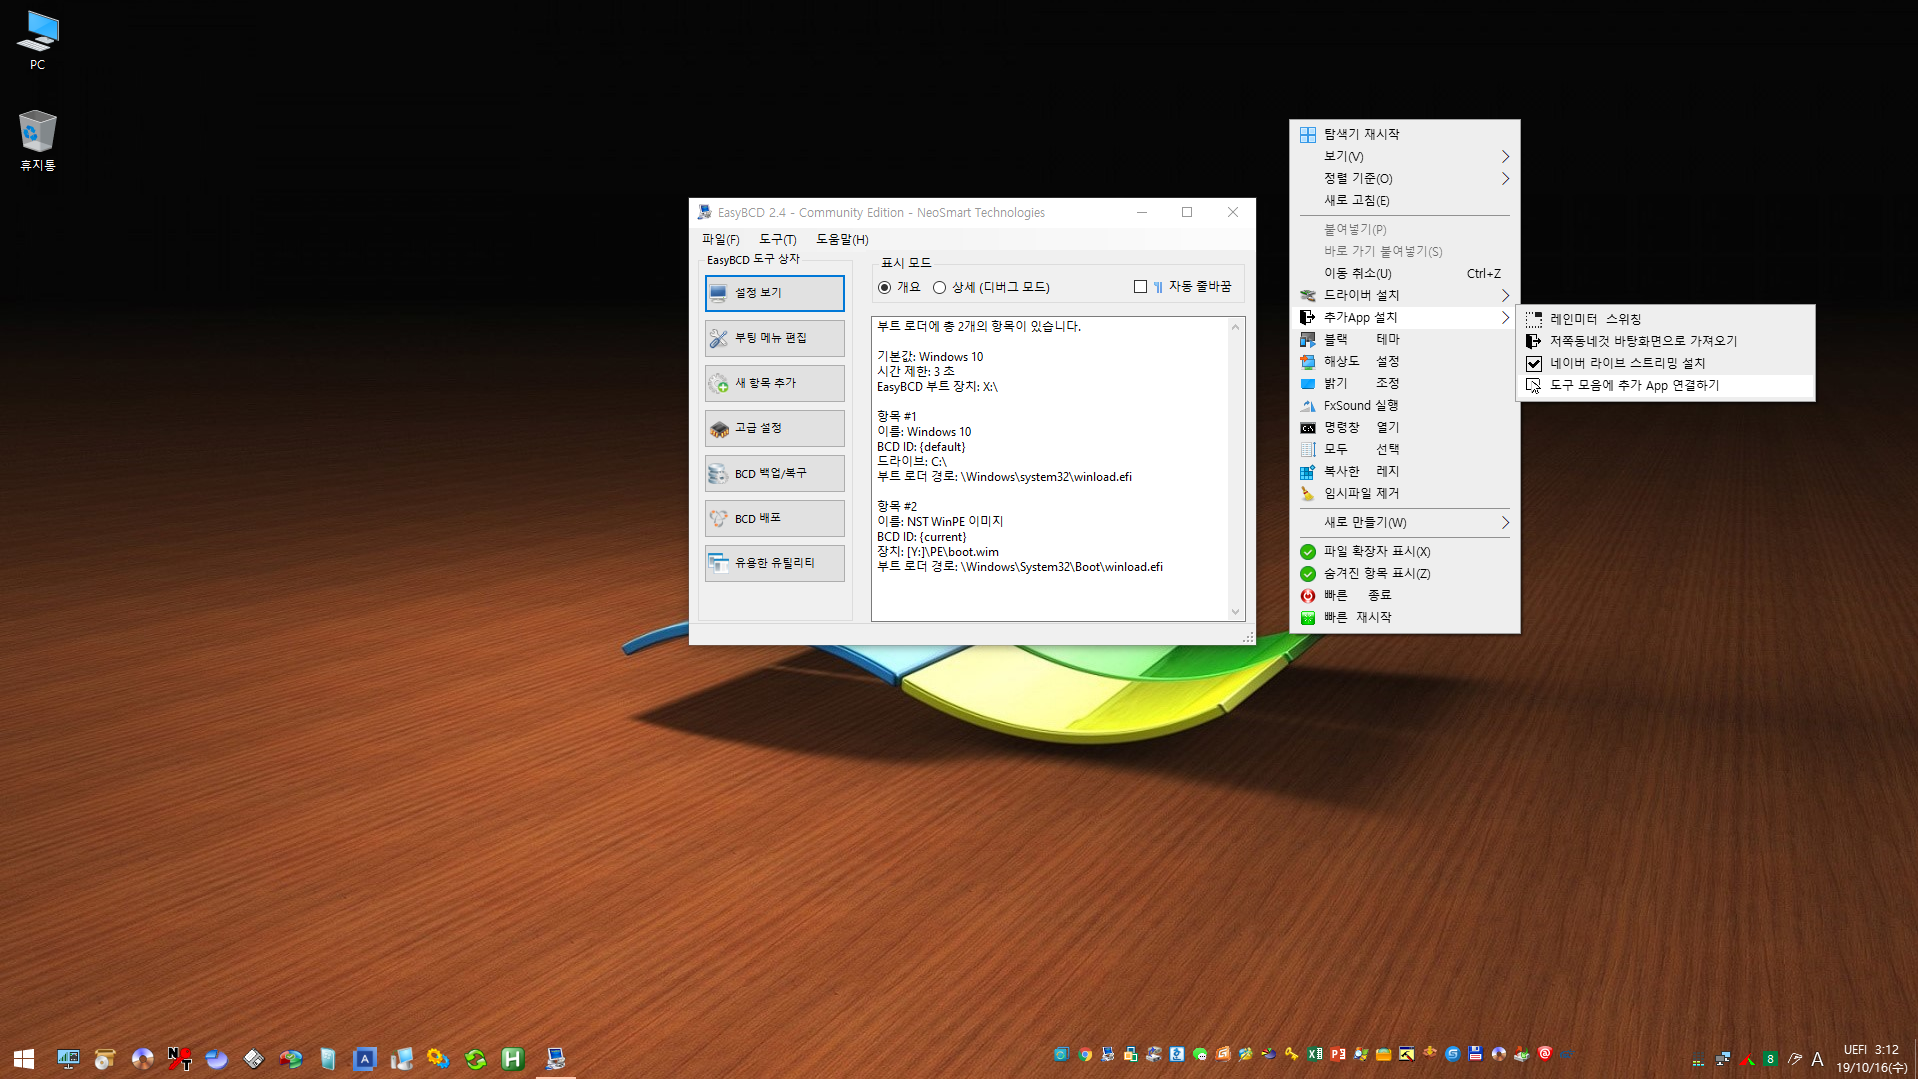Open BCD 배포 in EasyBCD
The height and width of the screenshot is (1079, 1918).
pyautogui.click(x=775, y=518)
